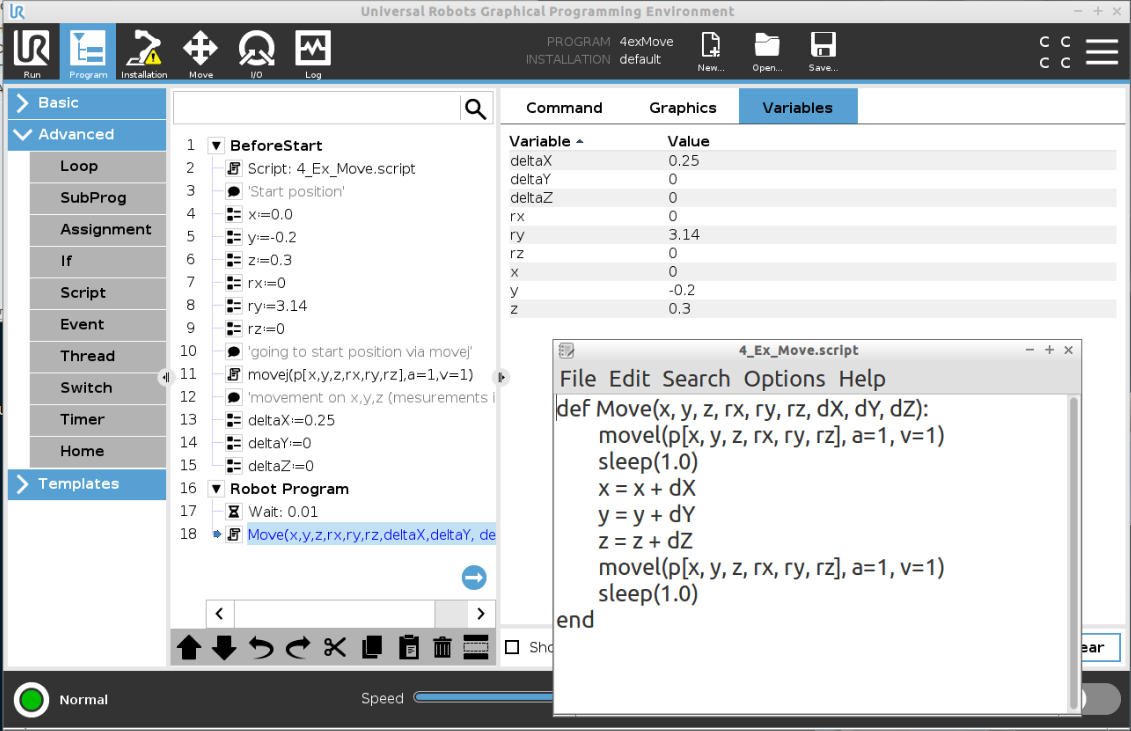Click the script icon on line 2
The width and height of the screenshot is (1131, 731).
click(x=234, y=168)
